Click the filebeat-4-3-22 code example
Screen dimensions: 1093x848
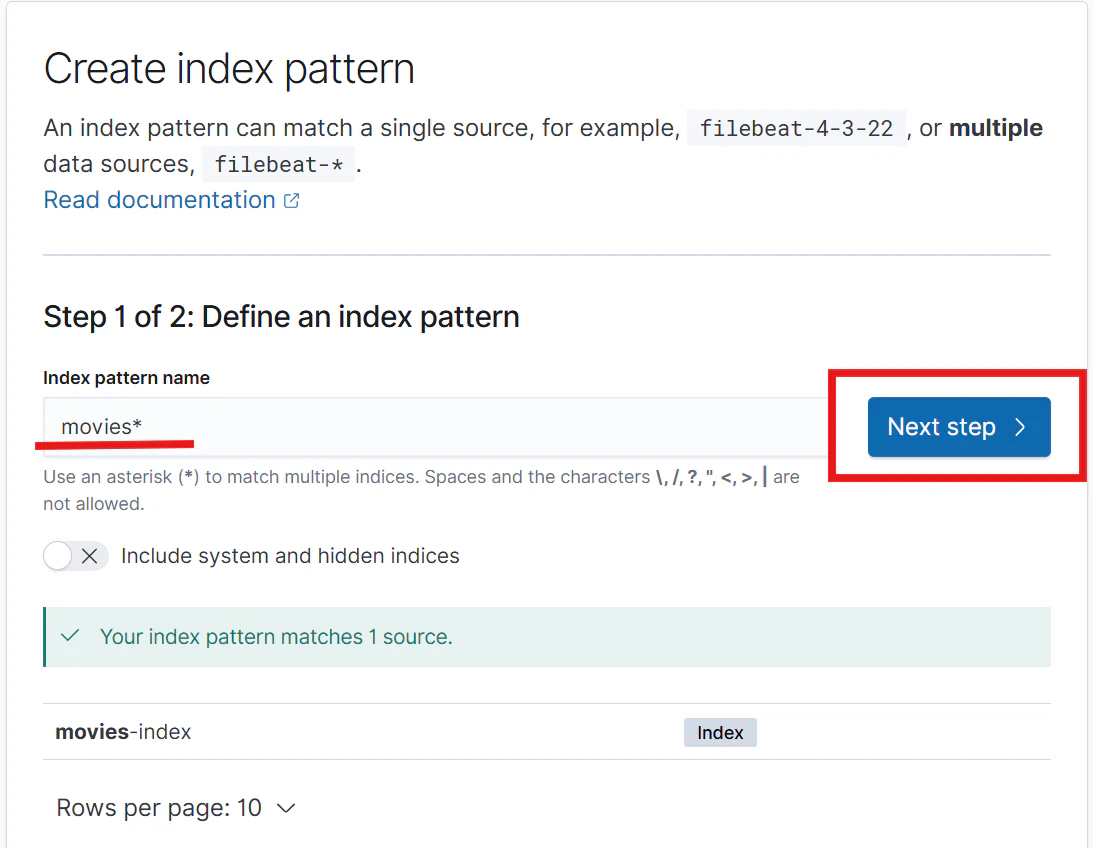click(x=796, y=128)
